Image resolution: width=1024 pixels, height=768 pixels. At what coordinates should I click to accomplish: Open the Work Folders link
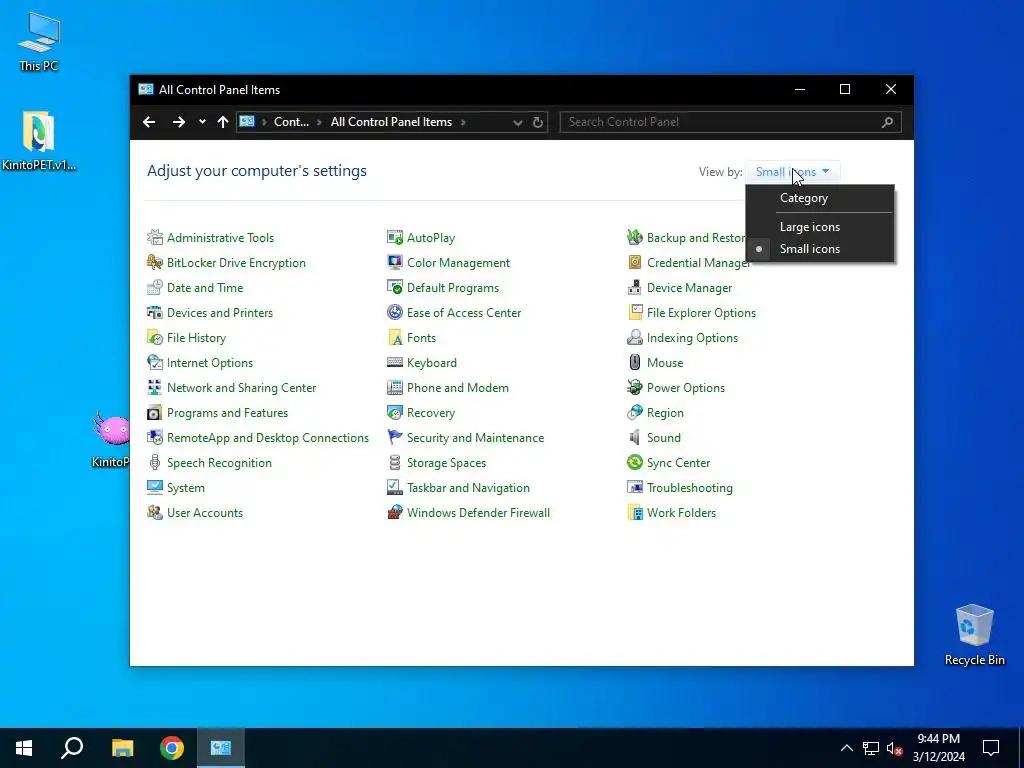coord(681,513)
